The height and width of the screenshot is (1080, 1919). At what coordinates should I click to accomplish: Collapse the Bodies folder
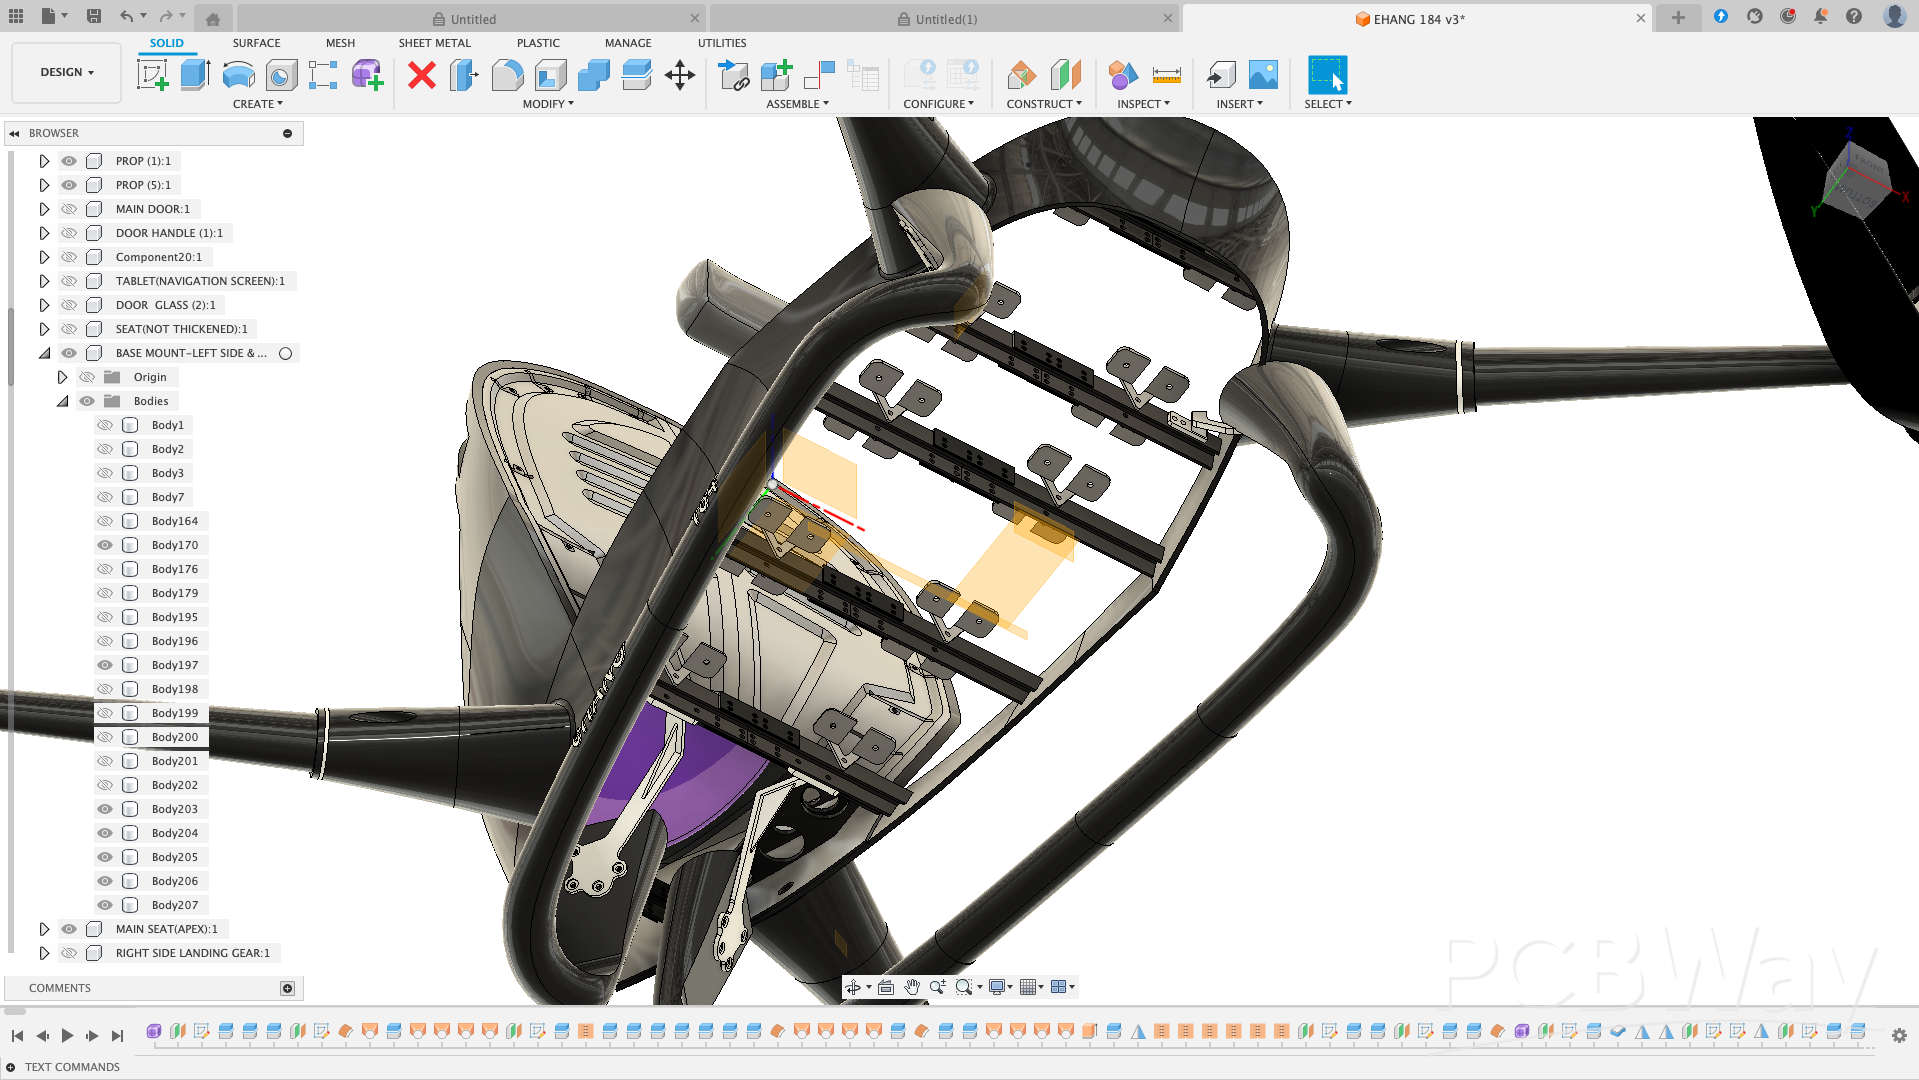click(x=62, y=401)
